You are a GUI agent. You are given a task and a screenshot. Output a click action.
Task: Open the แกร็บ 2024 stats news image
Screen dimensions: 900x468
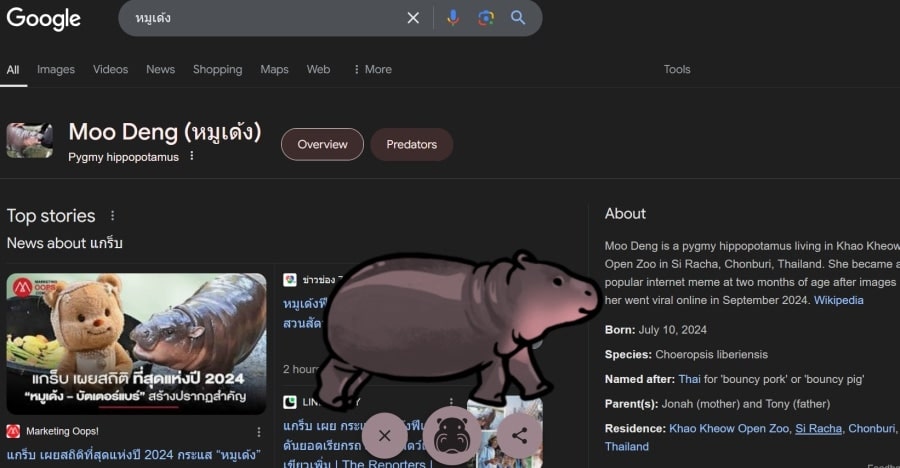click(x=137, y=343)
